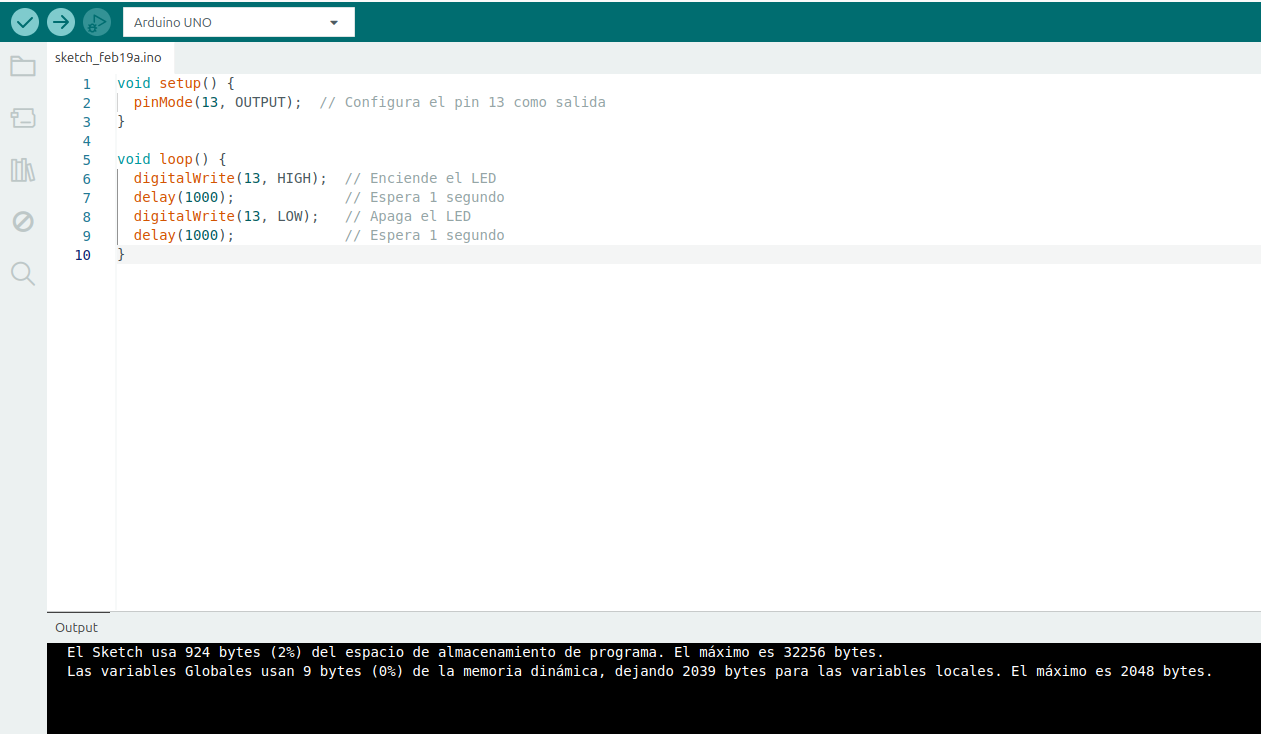The width and height of the screenshot is (1261, 734).
Task: Open the Debug panel in the sidebar
Action: pos(23,222)
